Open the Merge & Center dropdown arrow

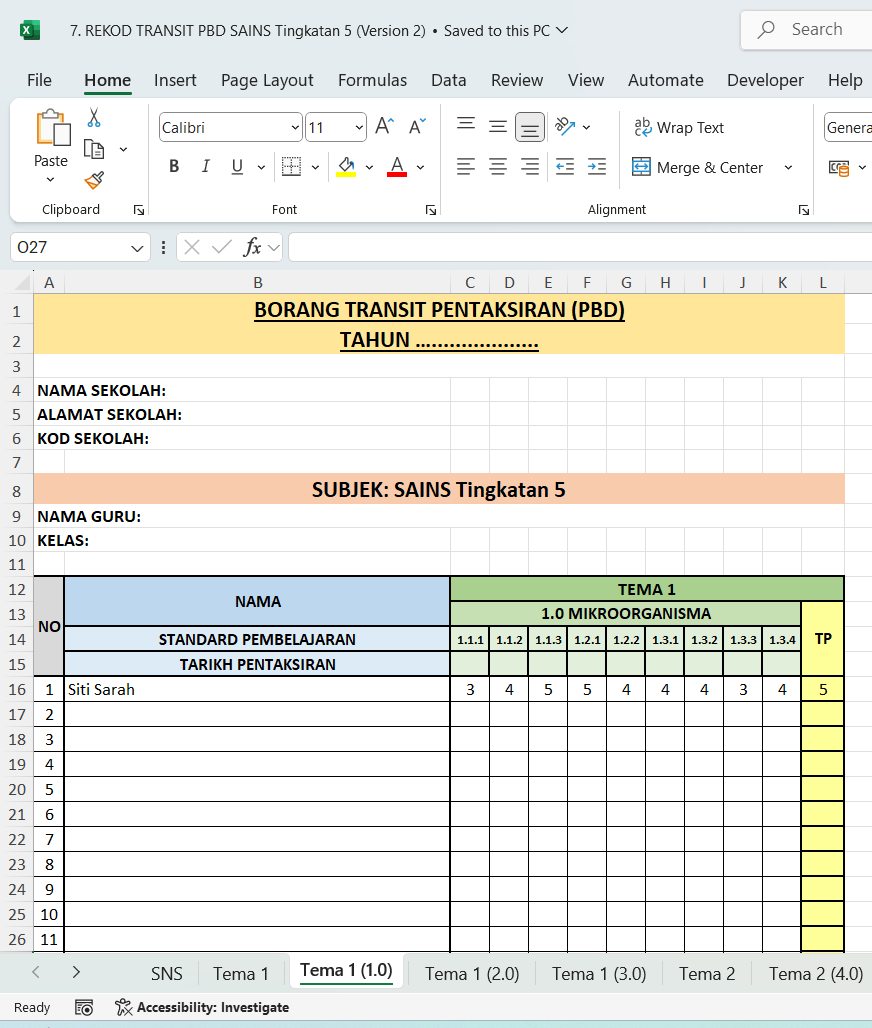788,168
